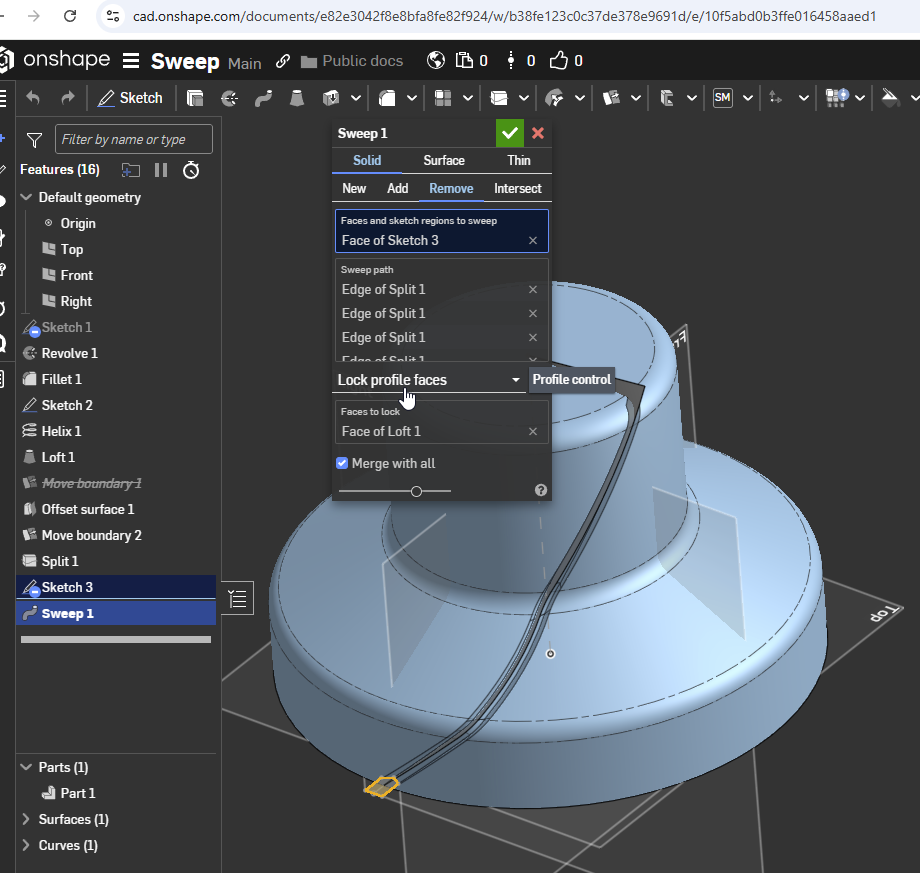Select the Revolve tool in the toolbar

pos(229,98)
